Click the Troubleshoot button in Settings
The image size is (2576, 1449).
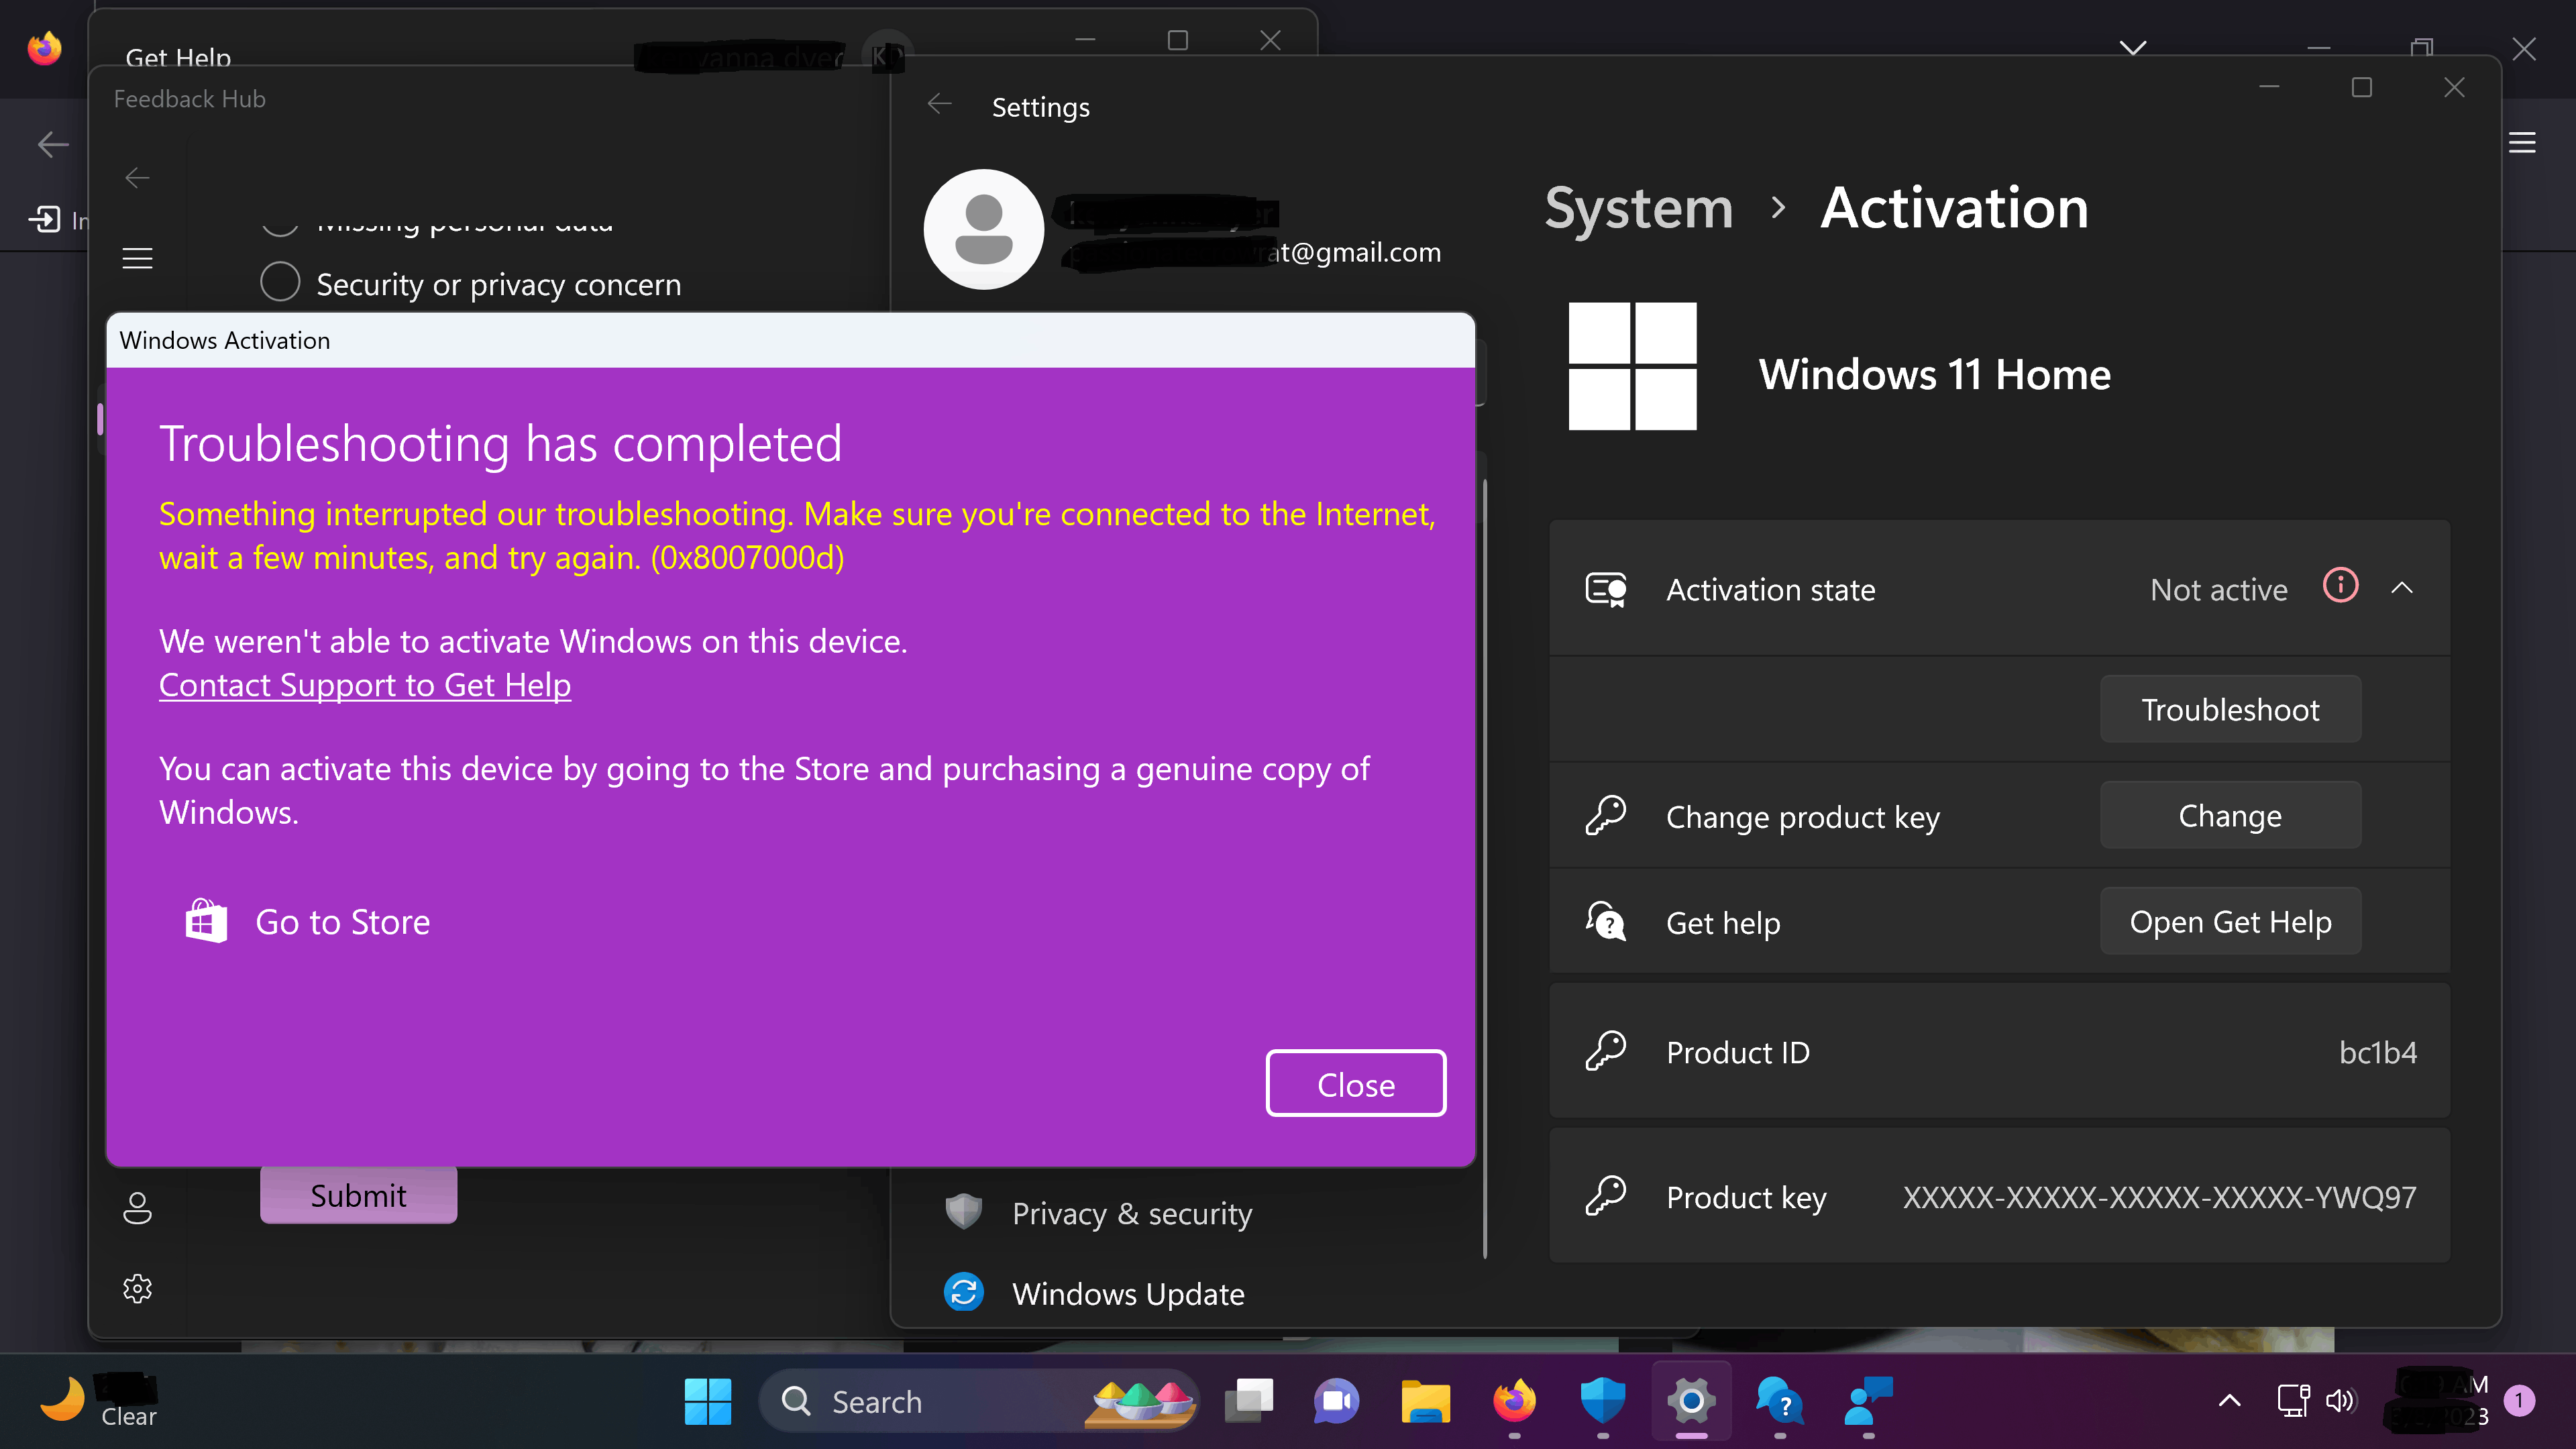point(2230,709)
